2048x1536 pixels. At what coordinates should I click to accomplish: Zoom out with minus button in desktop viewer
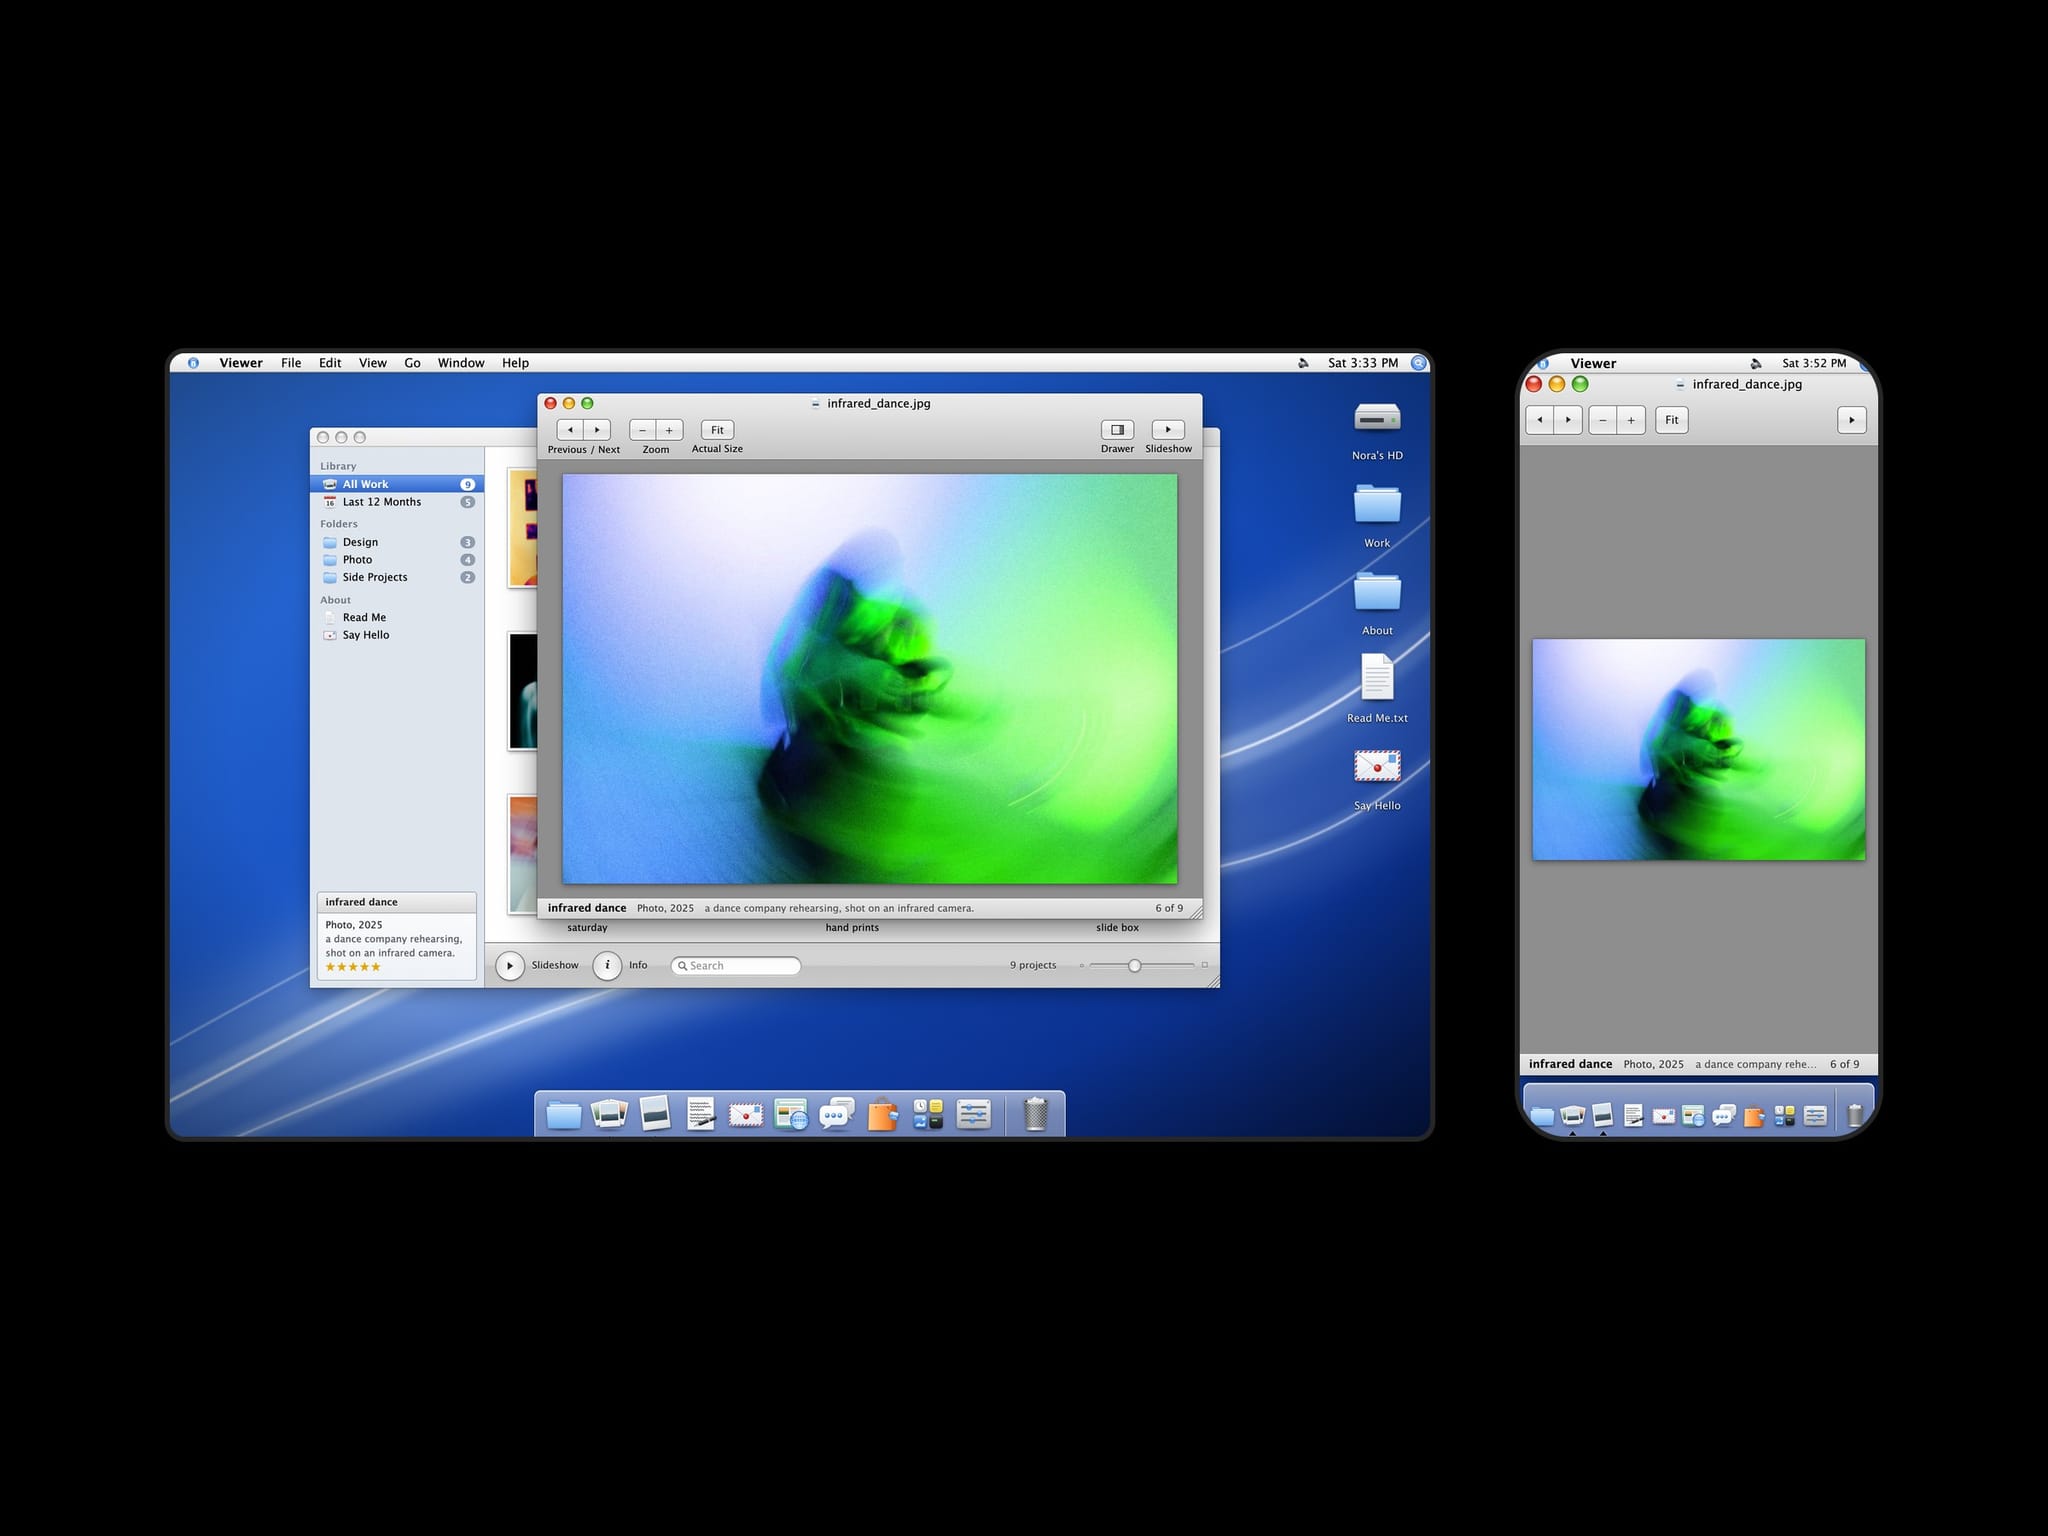pyautogui.click(x=642, y=430)
